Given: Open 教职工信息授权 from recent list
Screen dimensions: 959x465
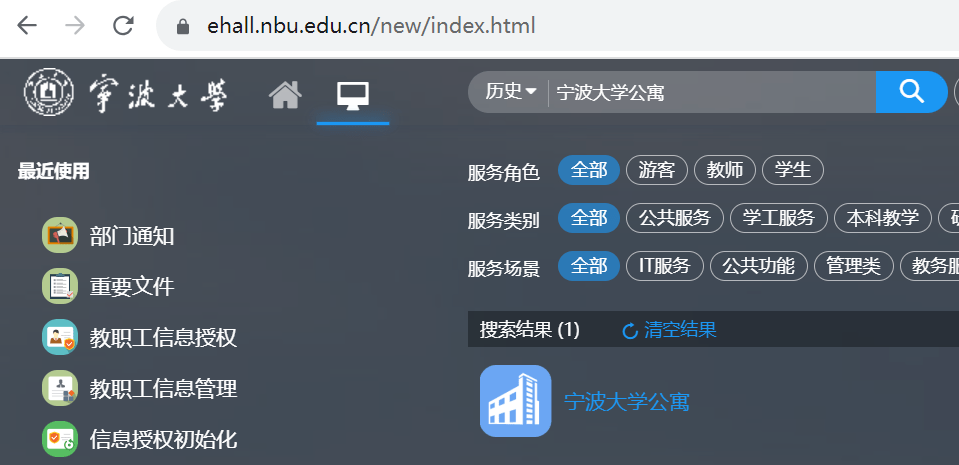Looking at the screenshot, I should pos(163,338).
